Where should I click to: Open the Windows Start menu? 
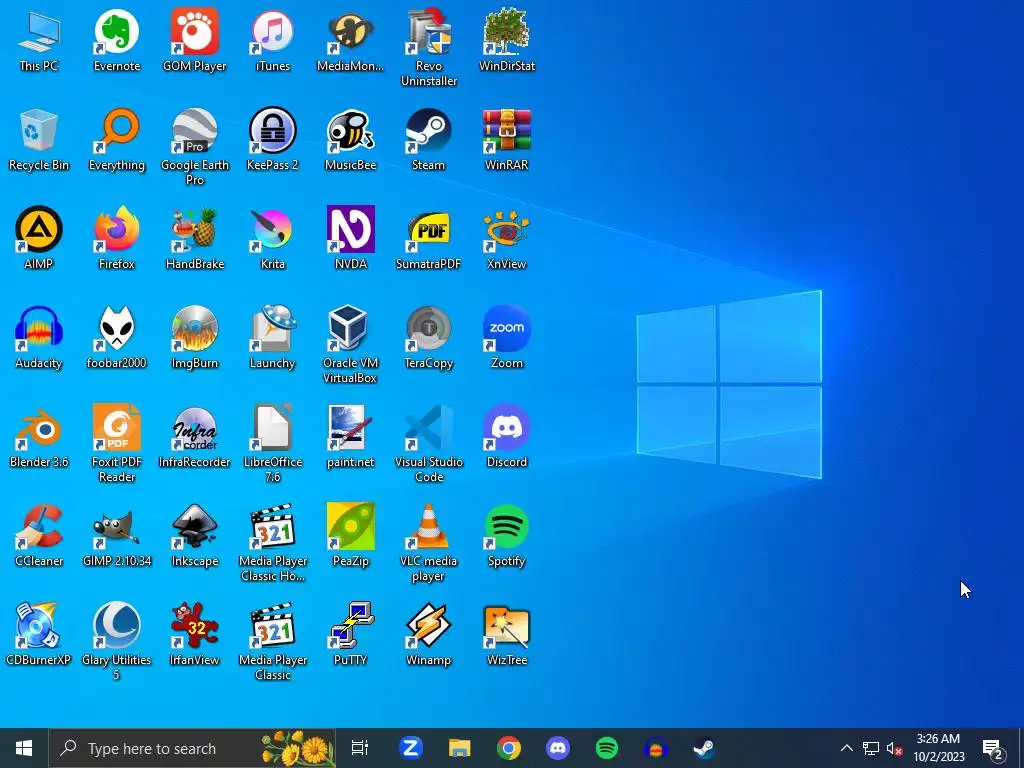24,748
